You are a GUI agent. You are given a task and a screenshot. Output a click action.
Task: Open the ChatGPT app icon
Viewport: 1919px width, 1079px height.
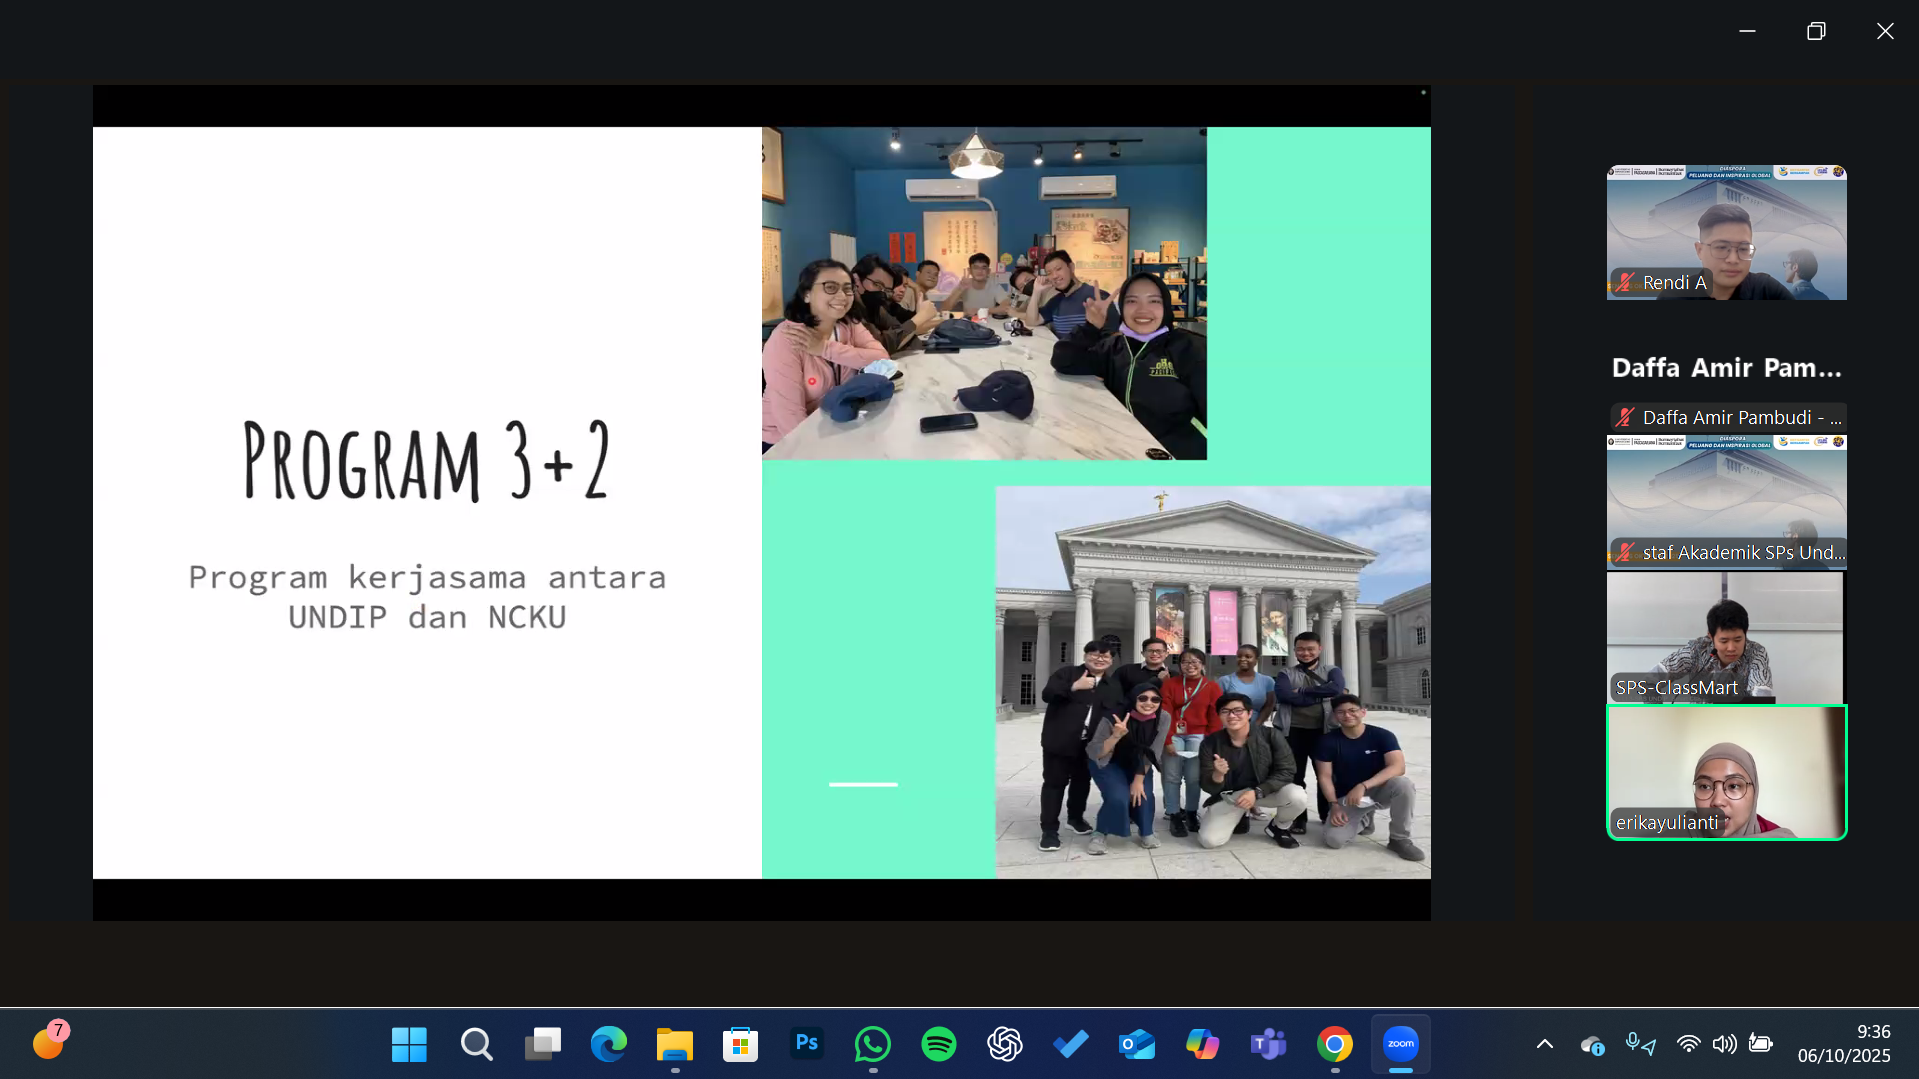click(1004, 1044)
